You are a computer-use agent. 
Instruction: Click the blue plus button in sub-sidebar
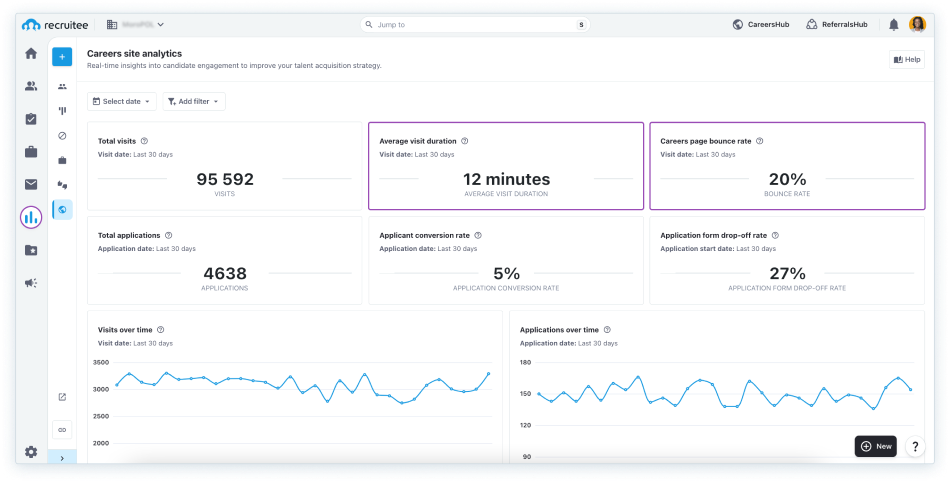[62, 57]
